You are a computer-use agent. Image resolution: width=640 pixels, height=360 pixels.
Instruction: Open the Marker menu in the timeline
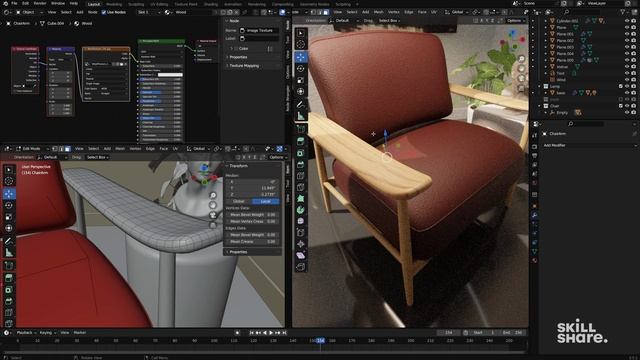point(80,333)
